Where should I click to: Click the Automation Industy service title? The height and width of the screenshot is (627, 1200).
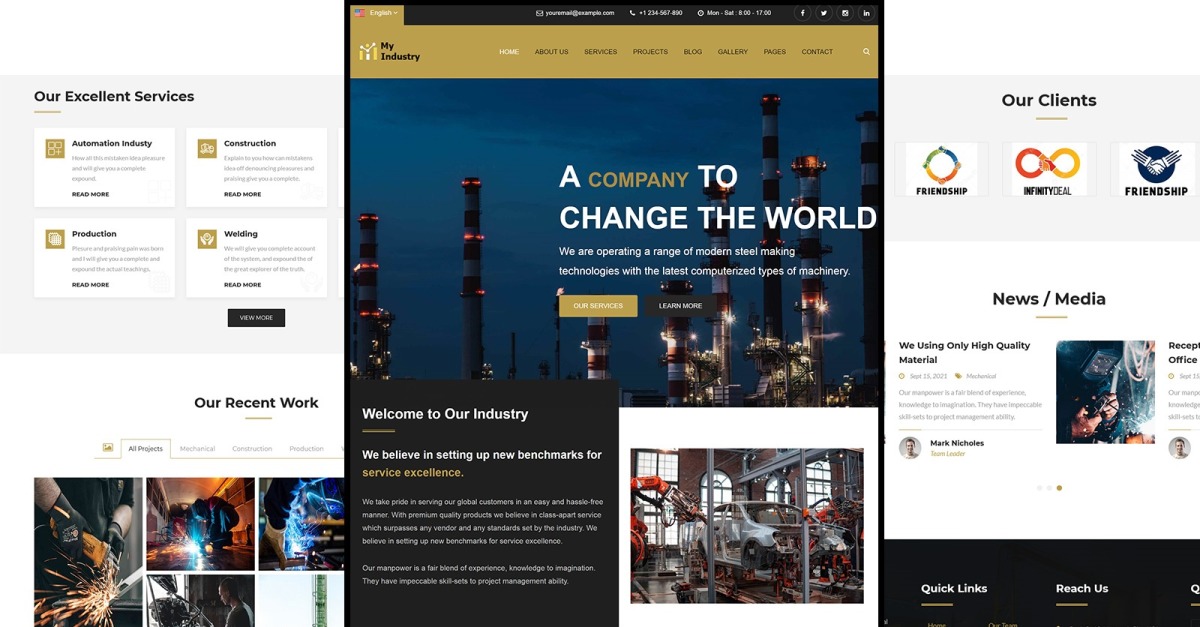pos(112,144)
